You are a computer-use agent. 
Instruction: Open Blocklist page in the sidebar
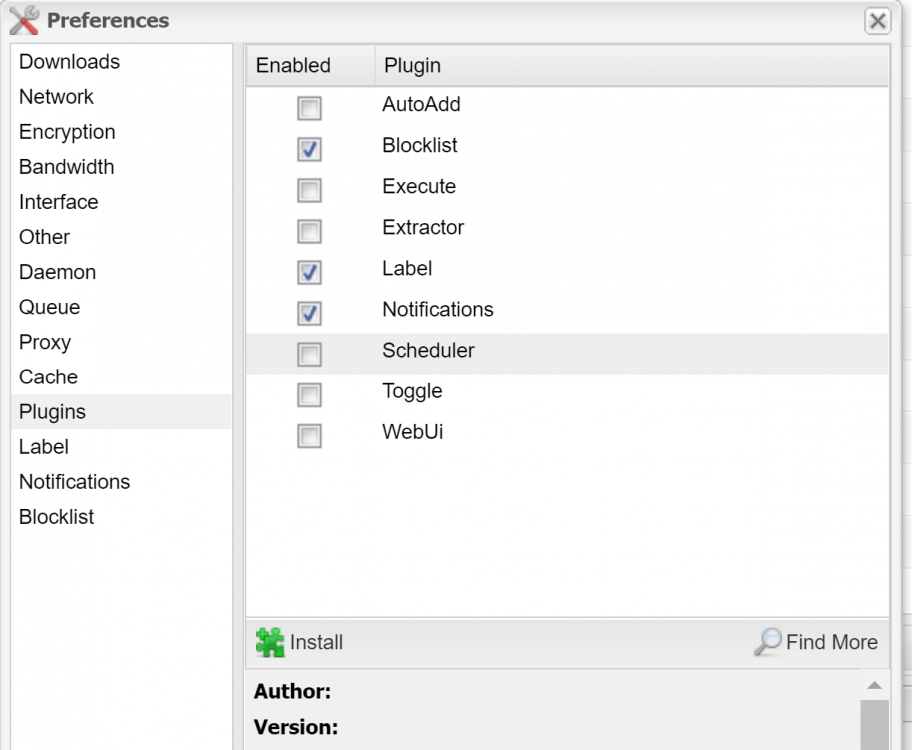click(121, 517)
